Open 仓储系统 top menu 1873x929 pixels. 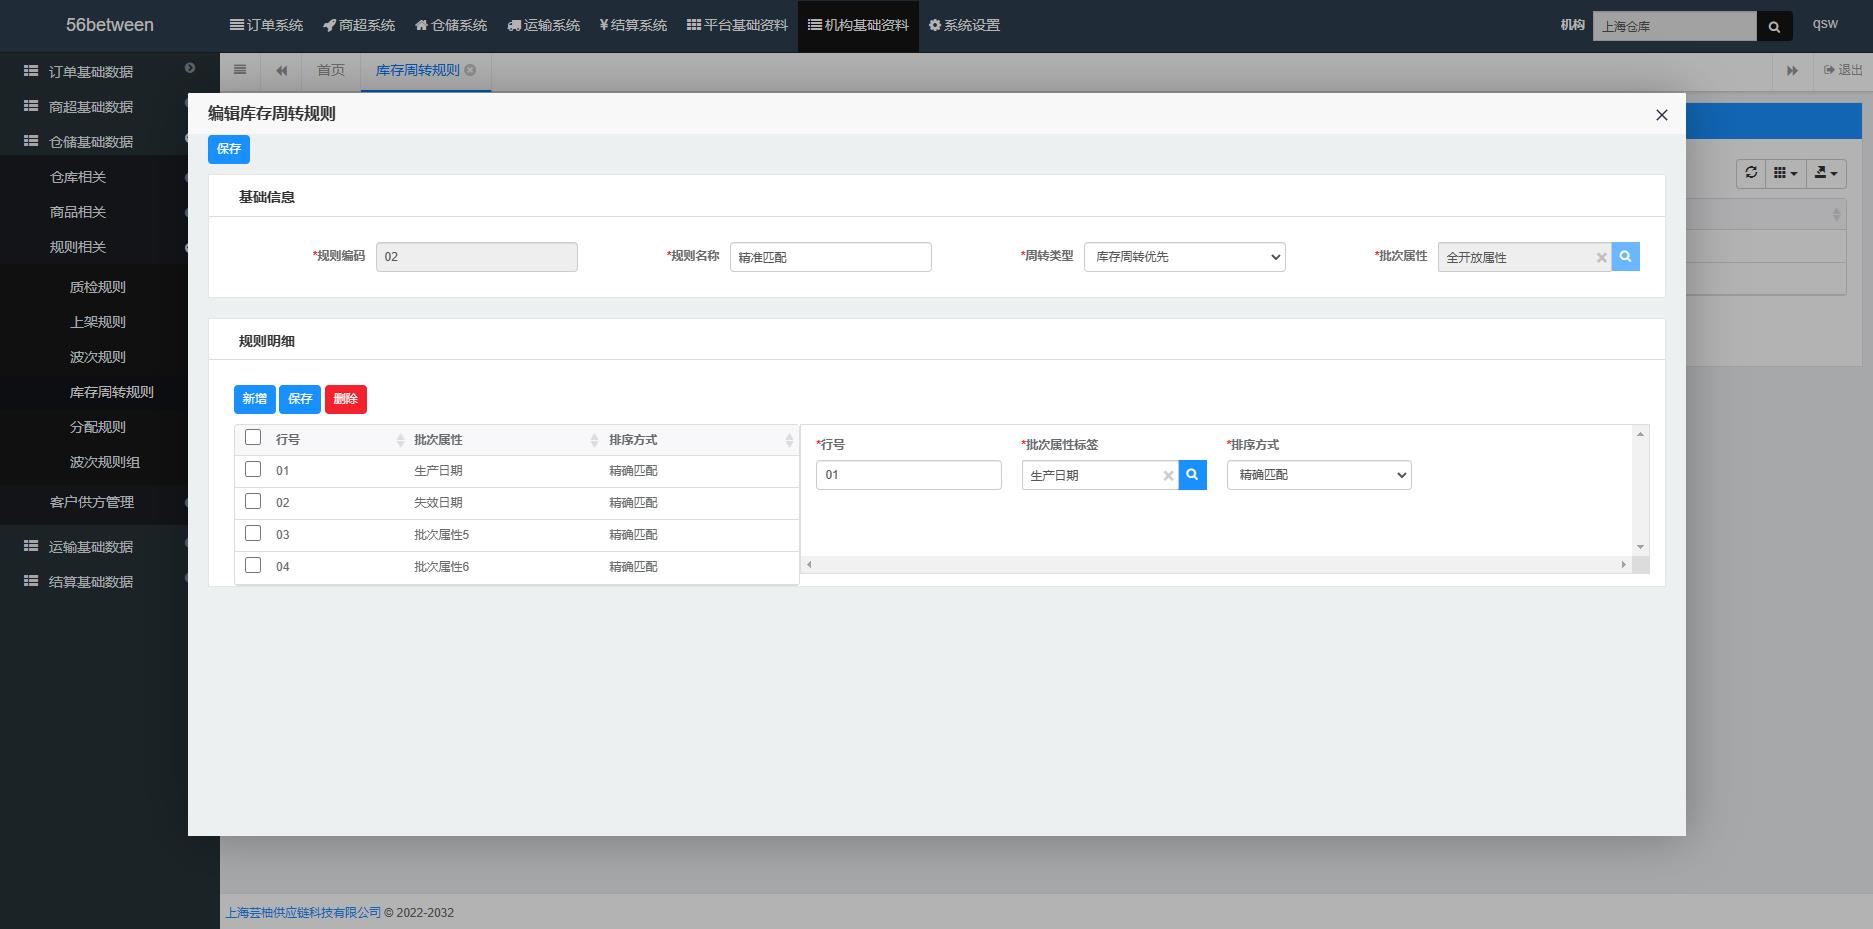[x=451, y=25]
